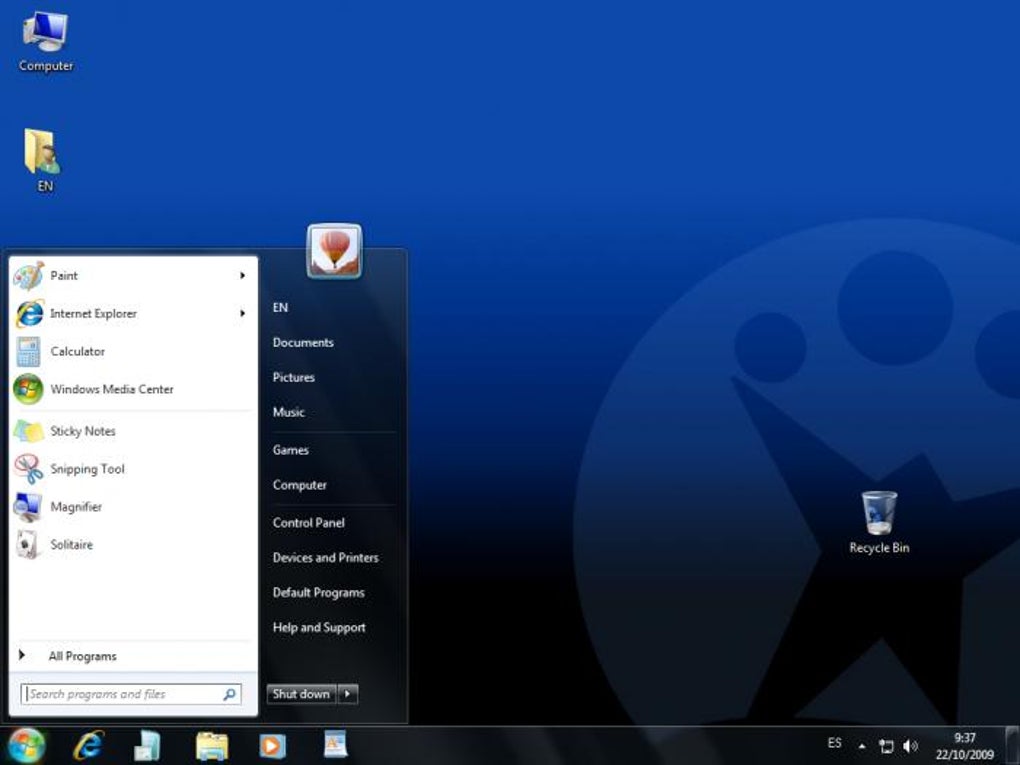Launch Windows Media Player from taskbar
The height and width of the screenshot is (765, 1020).
coord(272,746)
